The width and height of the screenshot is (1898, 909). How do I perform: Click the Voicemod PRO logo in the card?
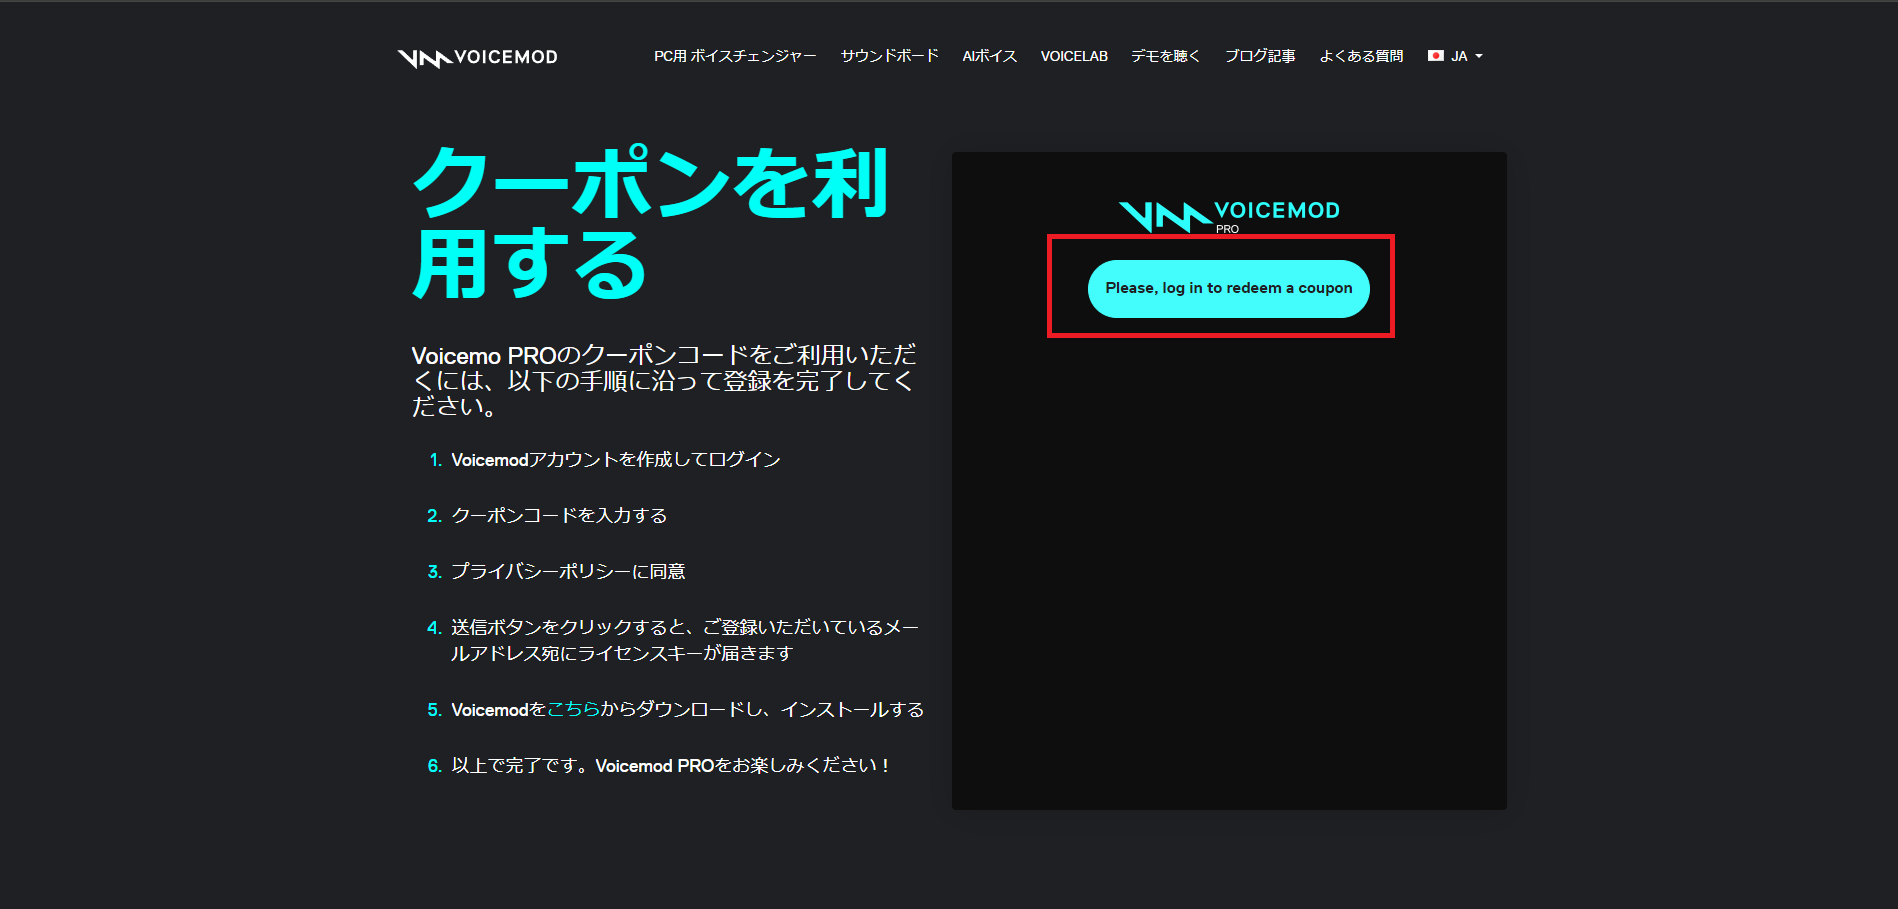(x=1229, y=215)
